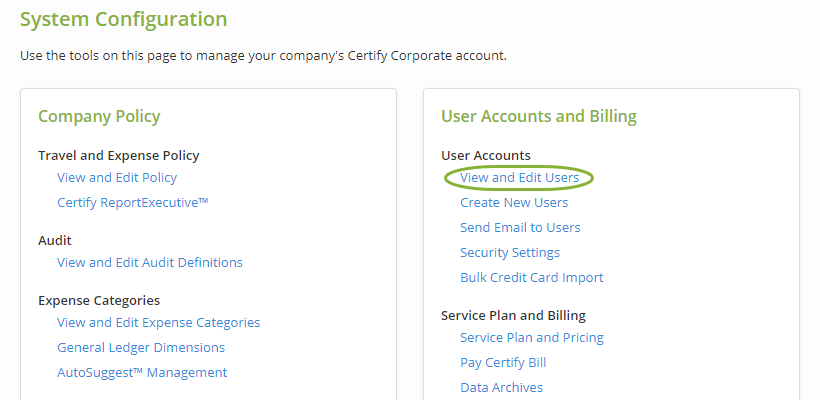Go to Security Settings

[x=510, y=253]
